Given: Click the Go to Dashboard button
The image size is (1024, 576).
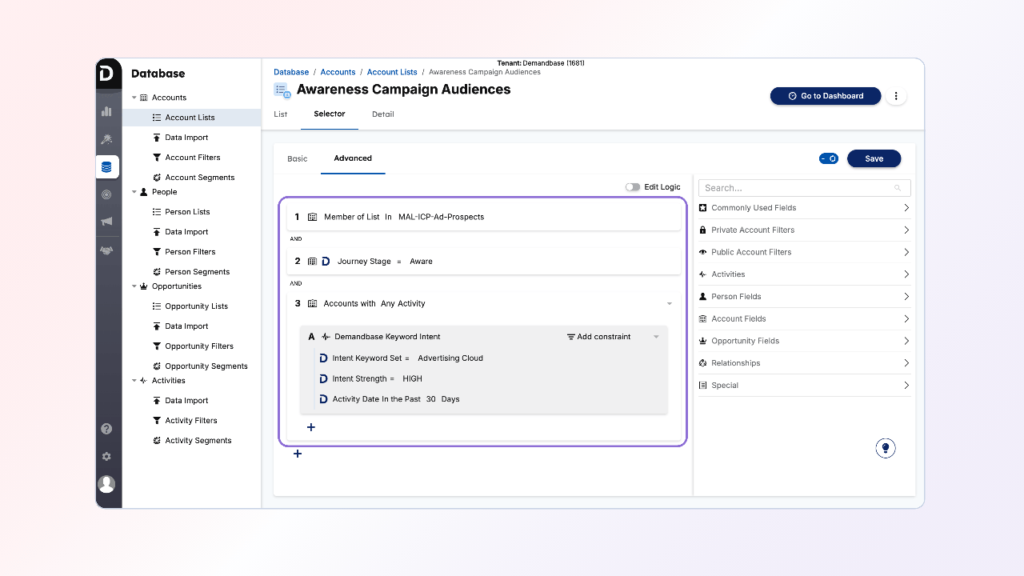Looking at the screenshot, I should point(825,96).
